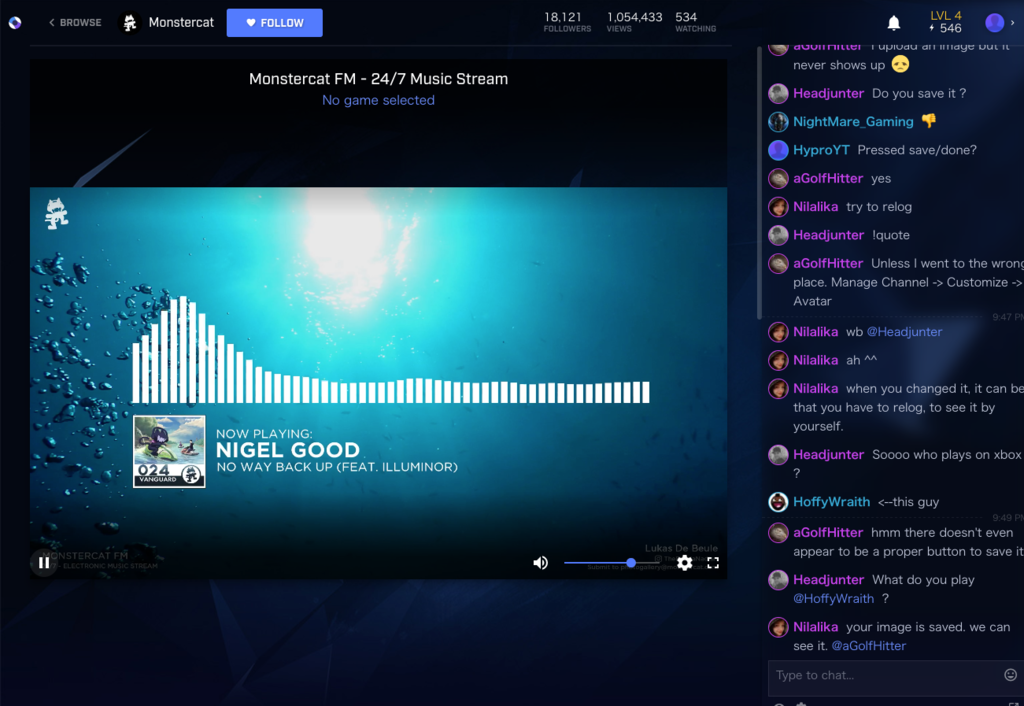Click Headjunter avatar next to '!quote'
This screenshot has height=706, width=1024.
click(778, 235)
